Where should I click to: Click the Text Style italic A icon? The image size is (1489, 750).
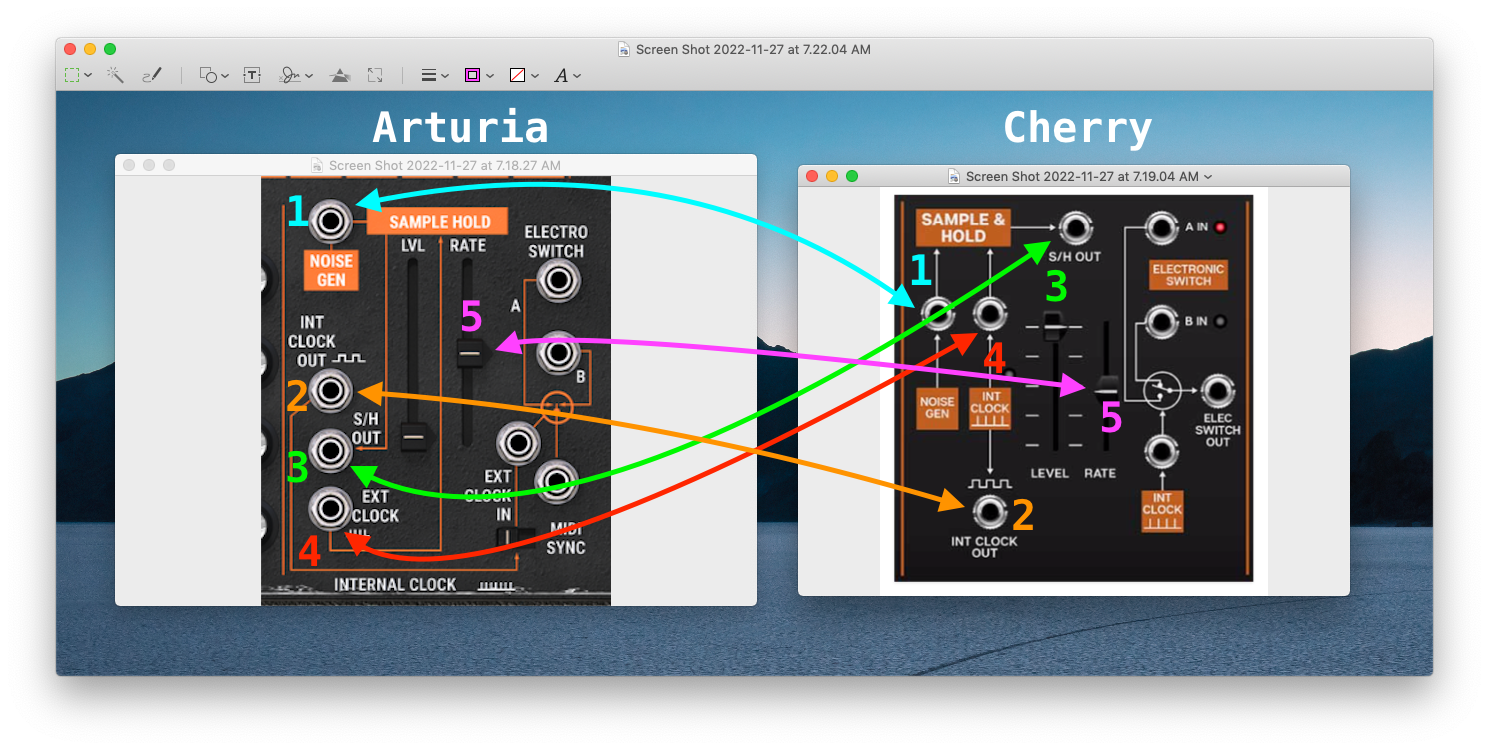(x=561, y=75)
